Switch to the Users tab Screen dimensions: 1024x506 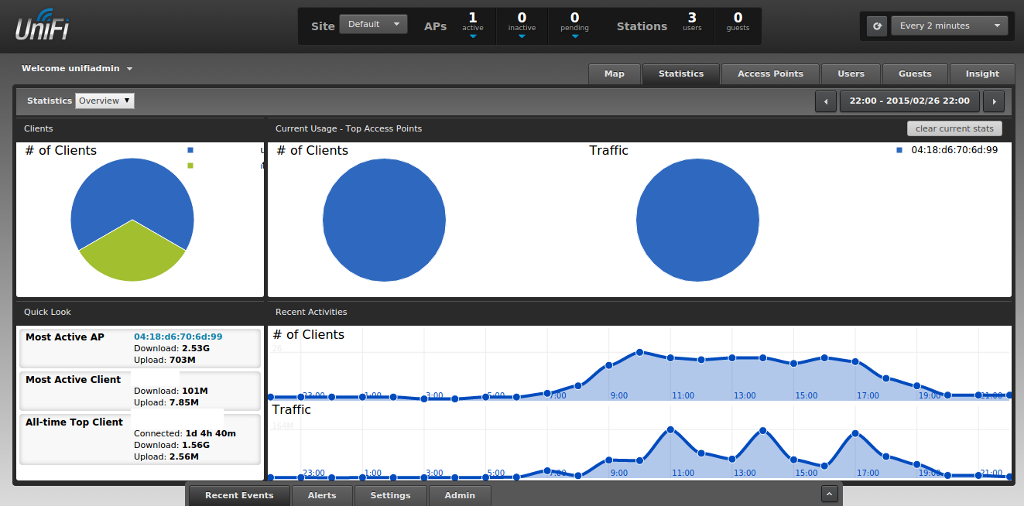pos(851,74)
